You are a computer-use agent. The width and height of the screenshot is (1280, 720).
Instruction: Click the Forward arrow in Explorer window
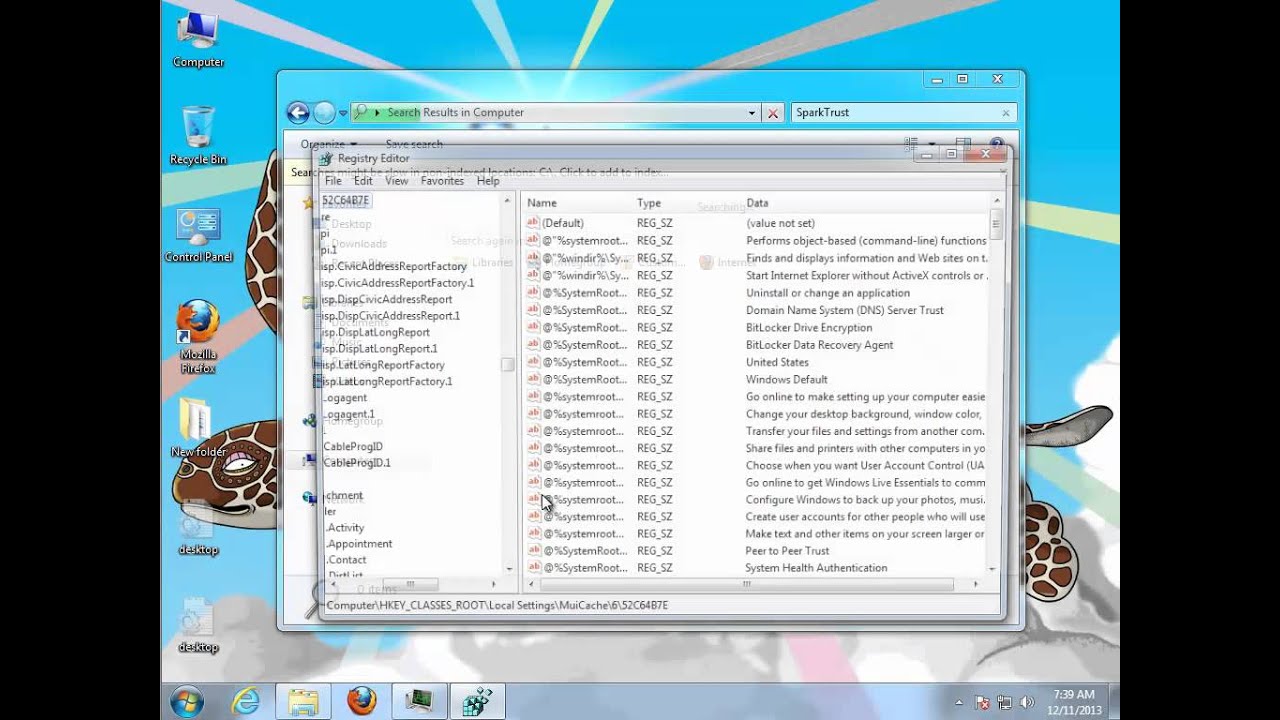point(324,113)
